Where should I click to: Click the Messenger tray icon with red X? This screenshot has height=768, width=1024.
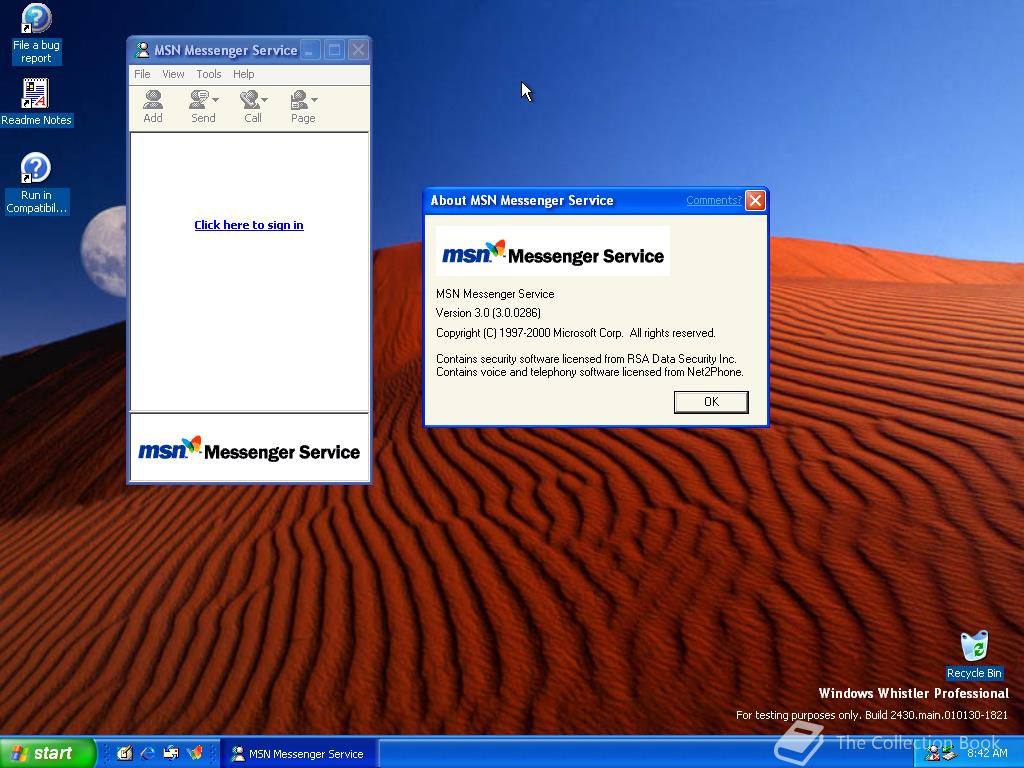(x=933, y=754)
